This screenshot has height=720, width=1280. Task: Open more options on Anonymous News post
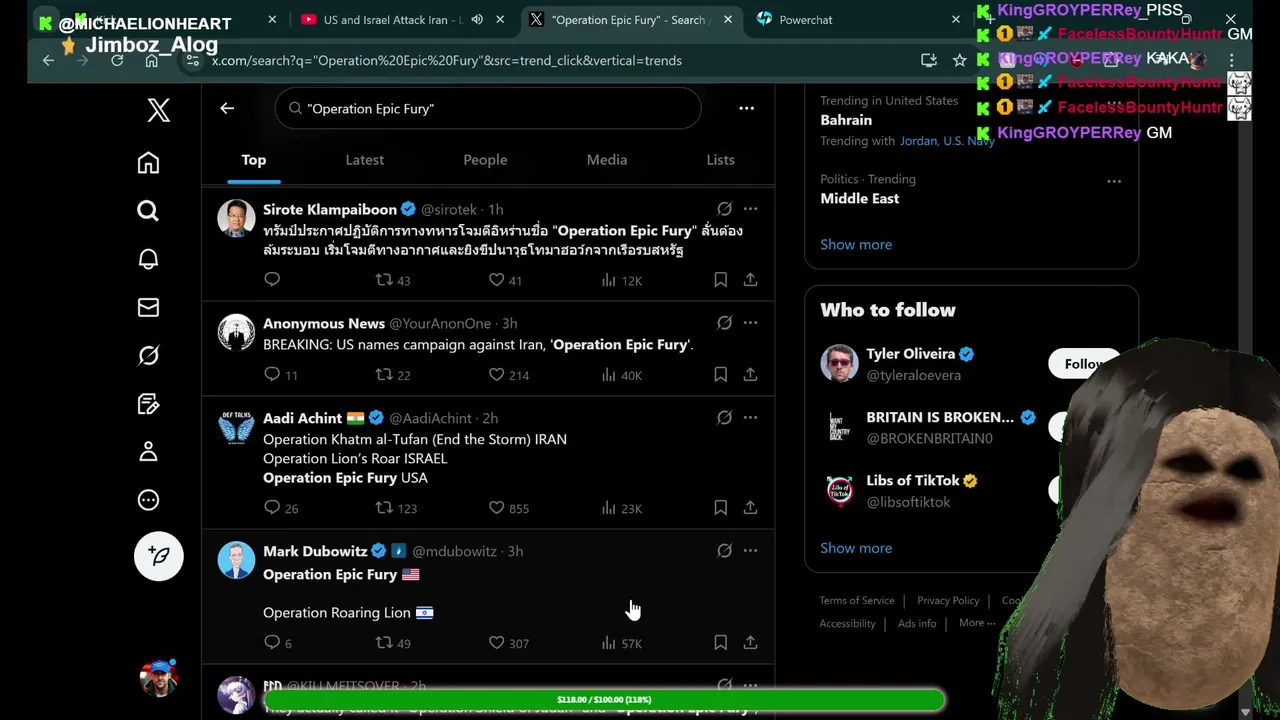point(750,322)
